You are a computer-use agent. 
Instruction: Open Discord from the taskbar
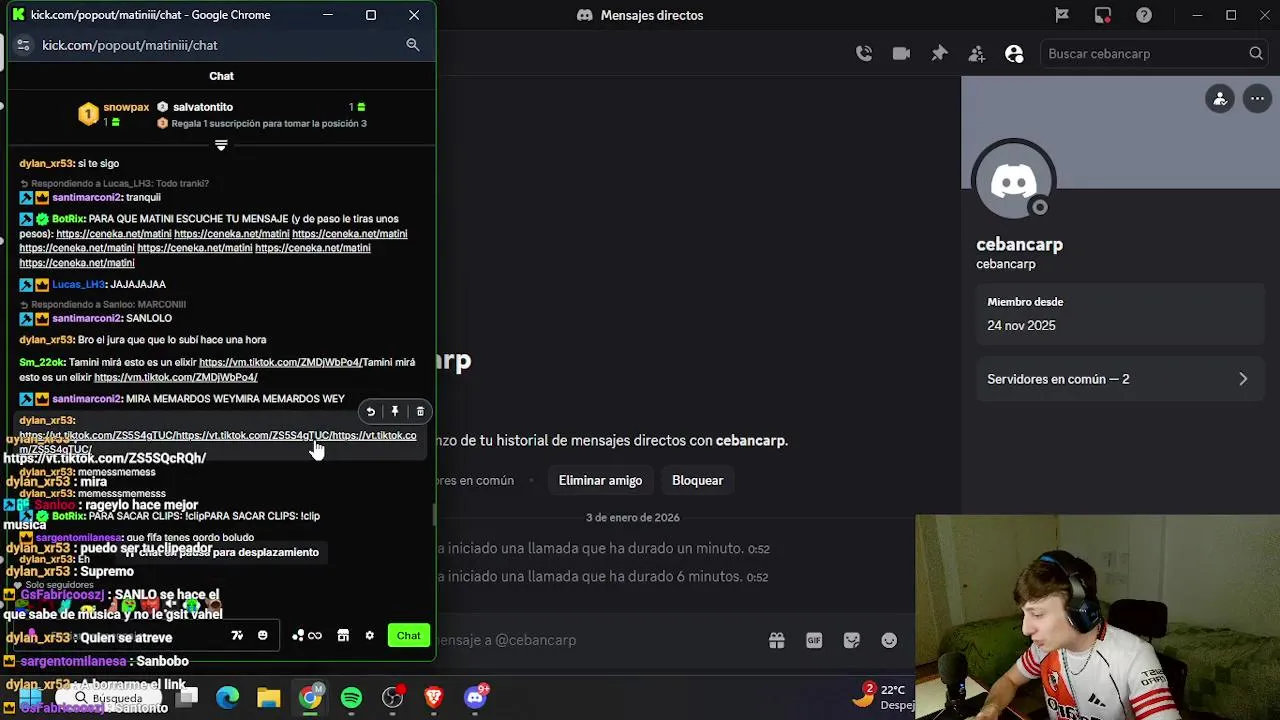point(475,697)
